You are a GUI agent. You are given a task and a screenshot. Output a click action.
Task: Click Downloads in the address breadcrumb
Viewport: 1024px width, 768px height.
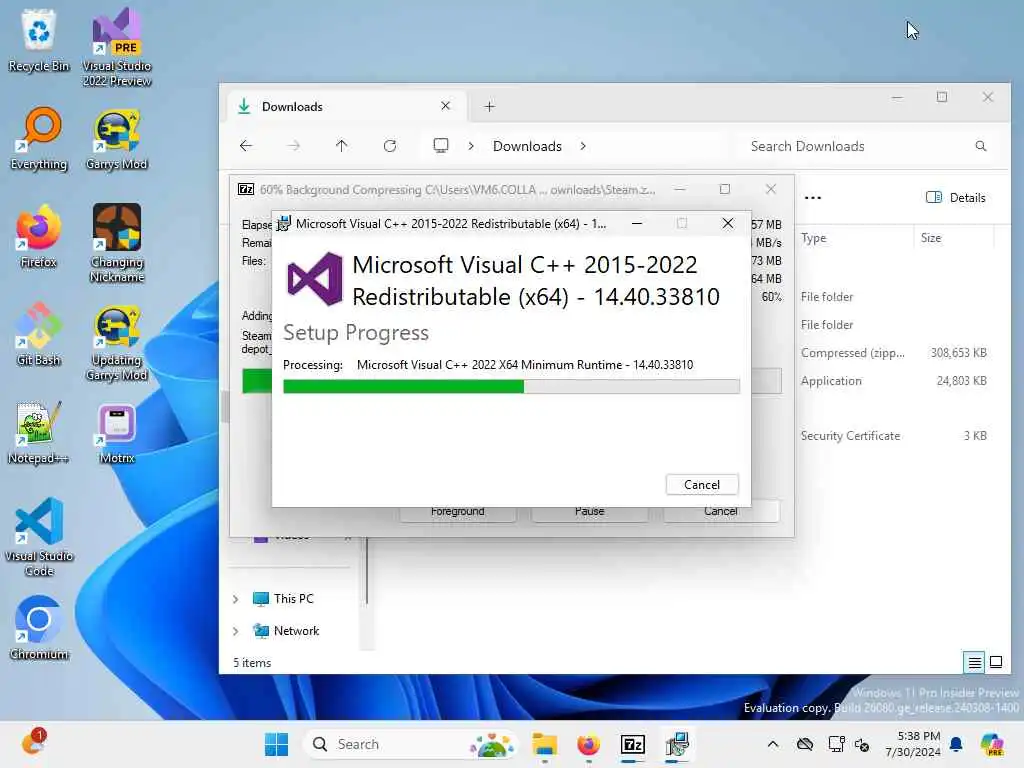click(x=527, y=146)
